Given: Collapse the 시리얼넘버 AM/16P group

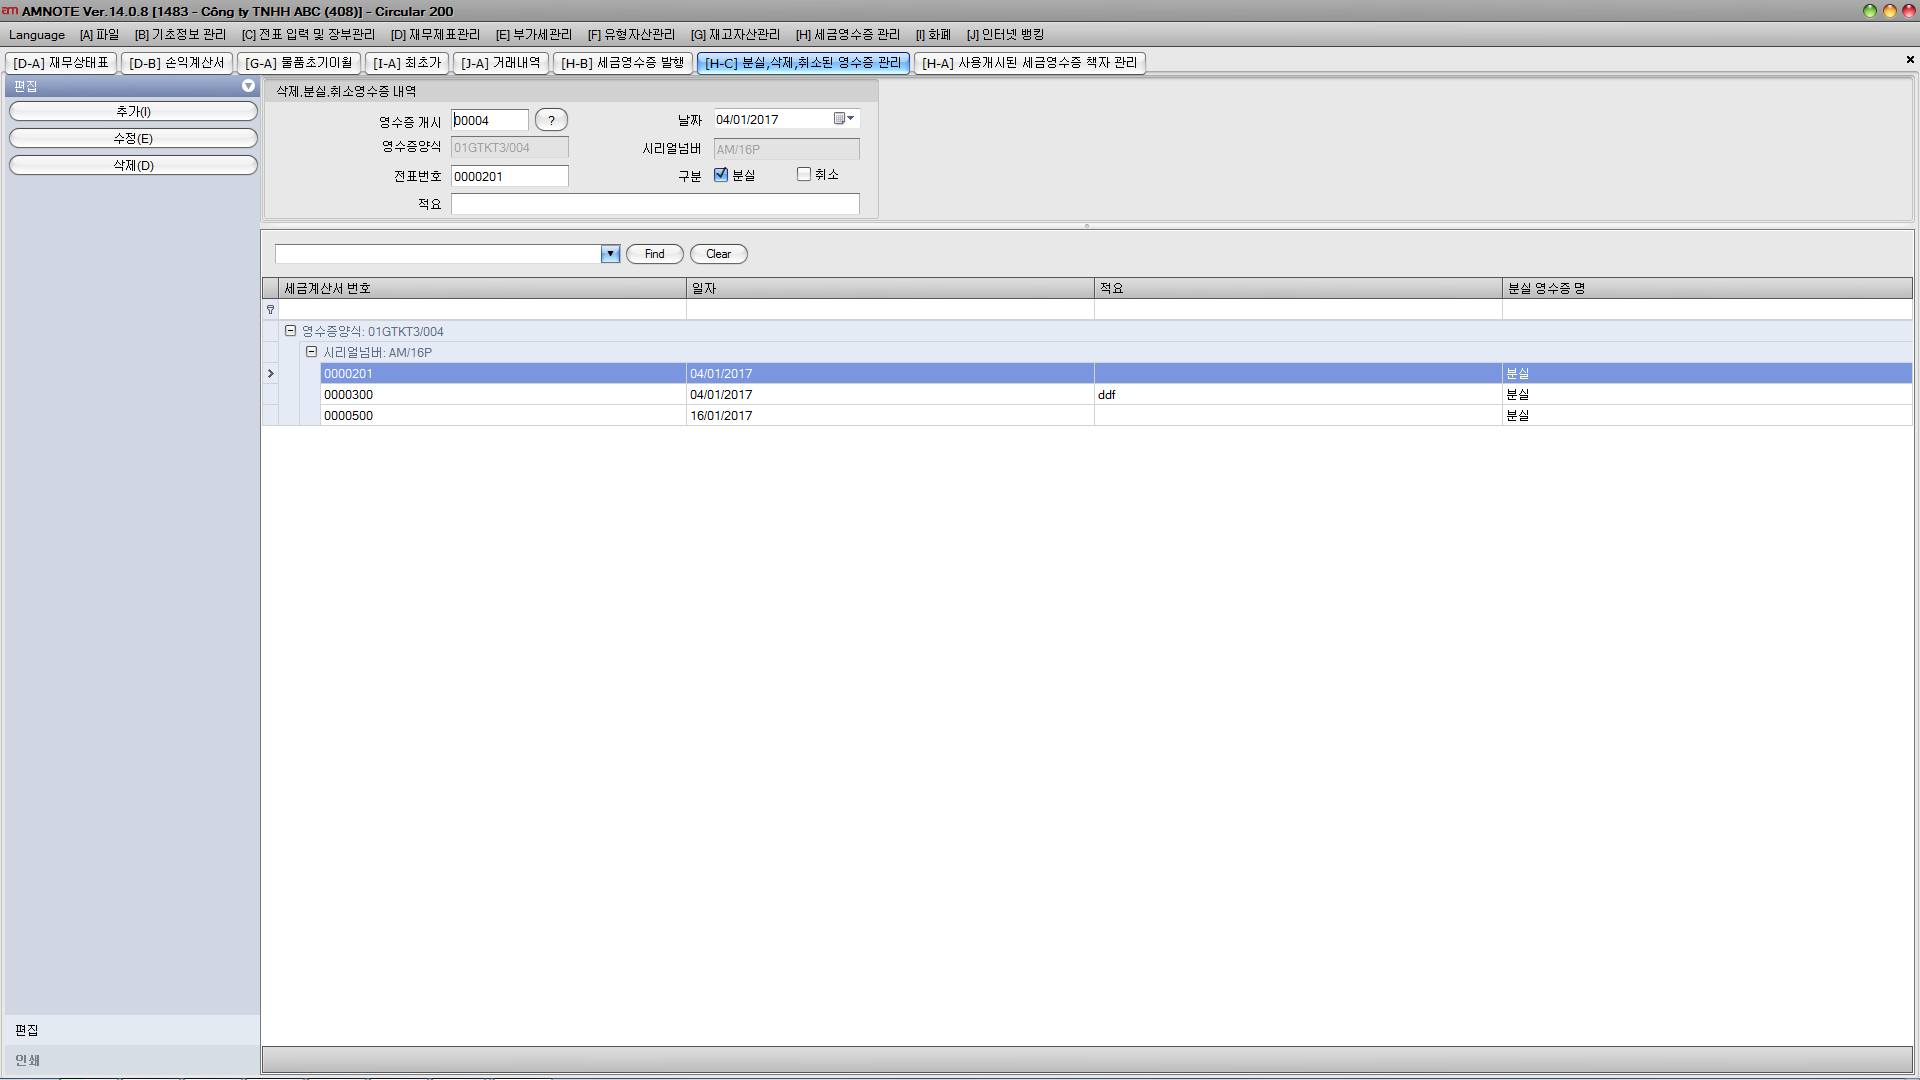Looking at the screenshot, I should pyautogui.click(x=311, y=352).
